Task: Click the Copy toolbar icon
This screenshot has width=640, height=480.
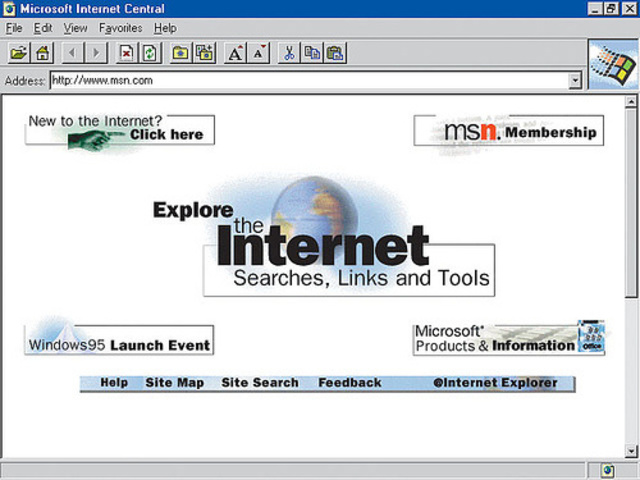Action: tap(312, 53)
